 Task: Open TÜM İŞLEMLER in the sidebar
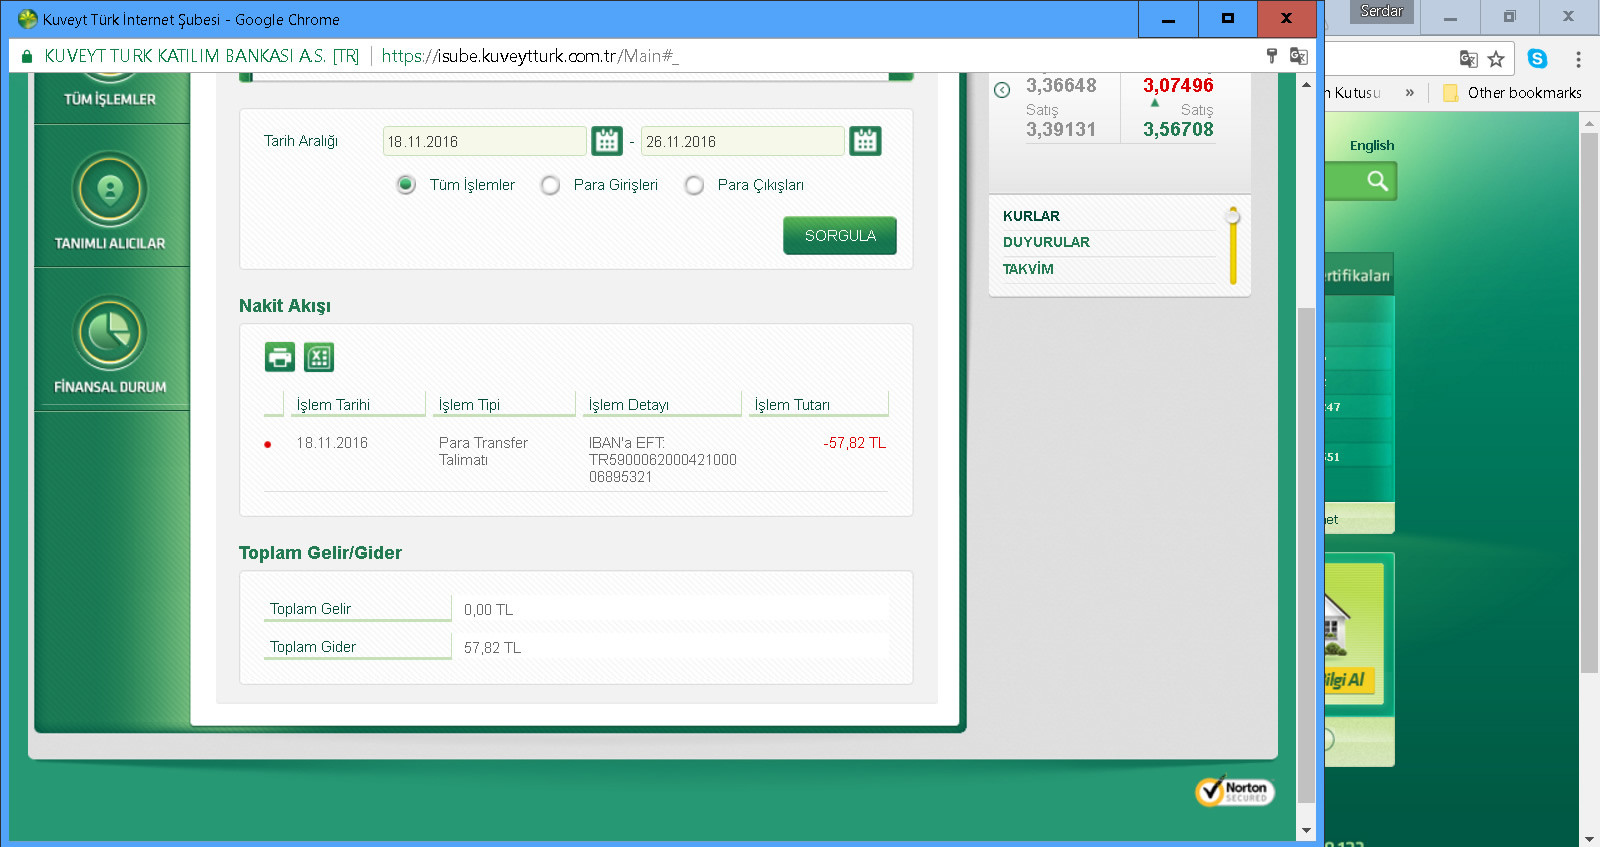(110, 99)
